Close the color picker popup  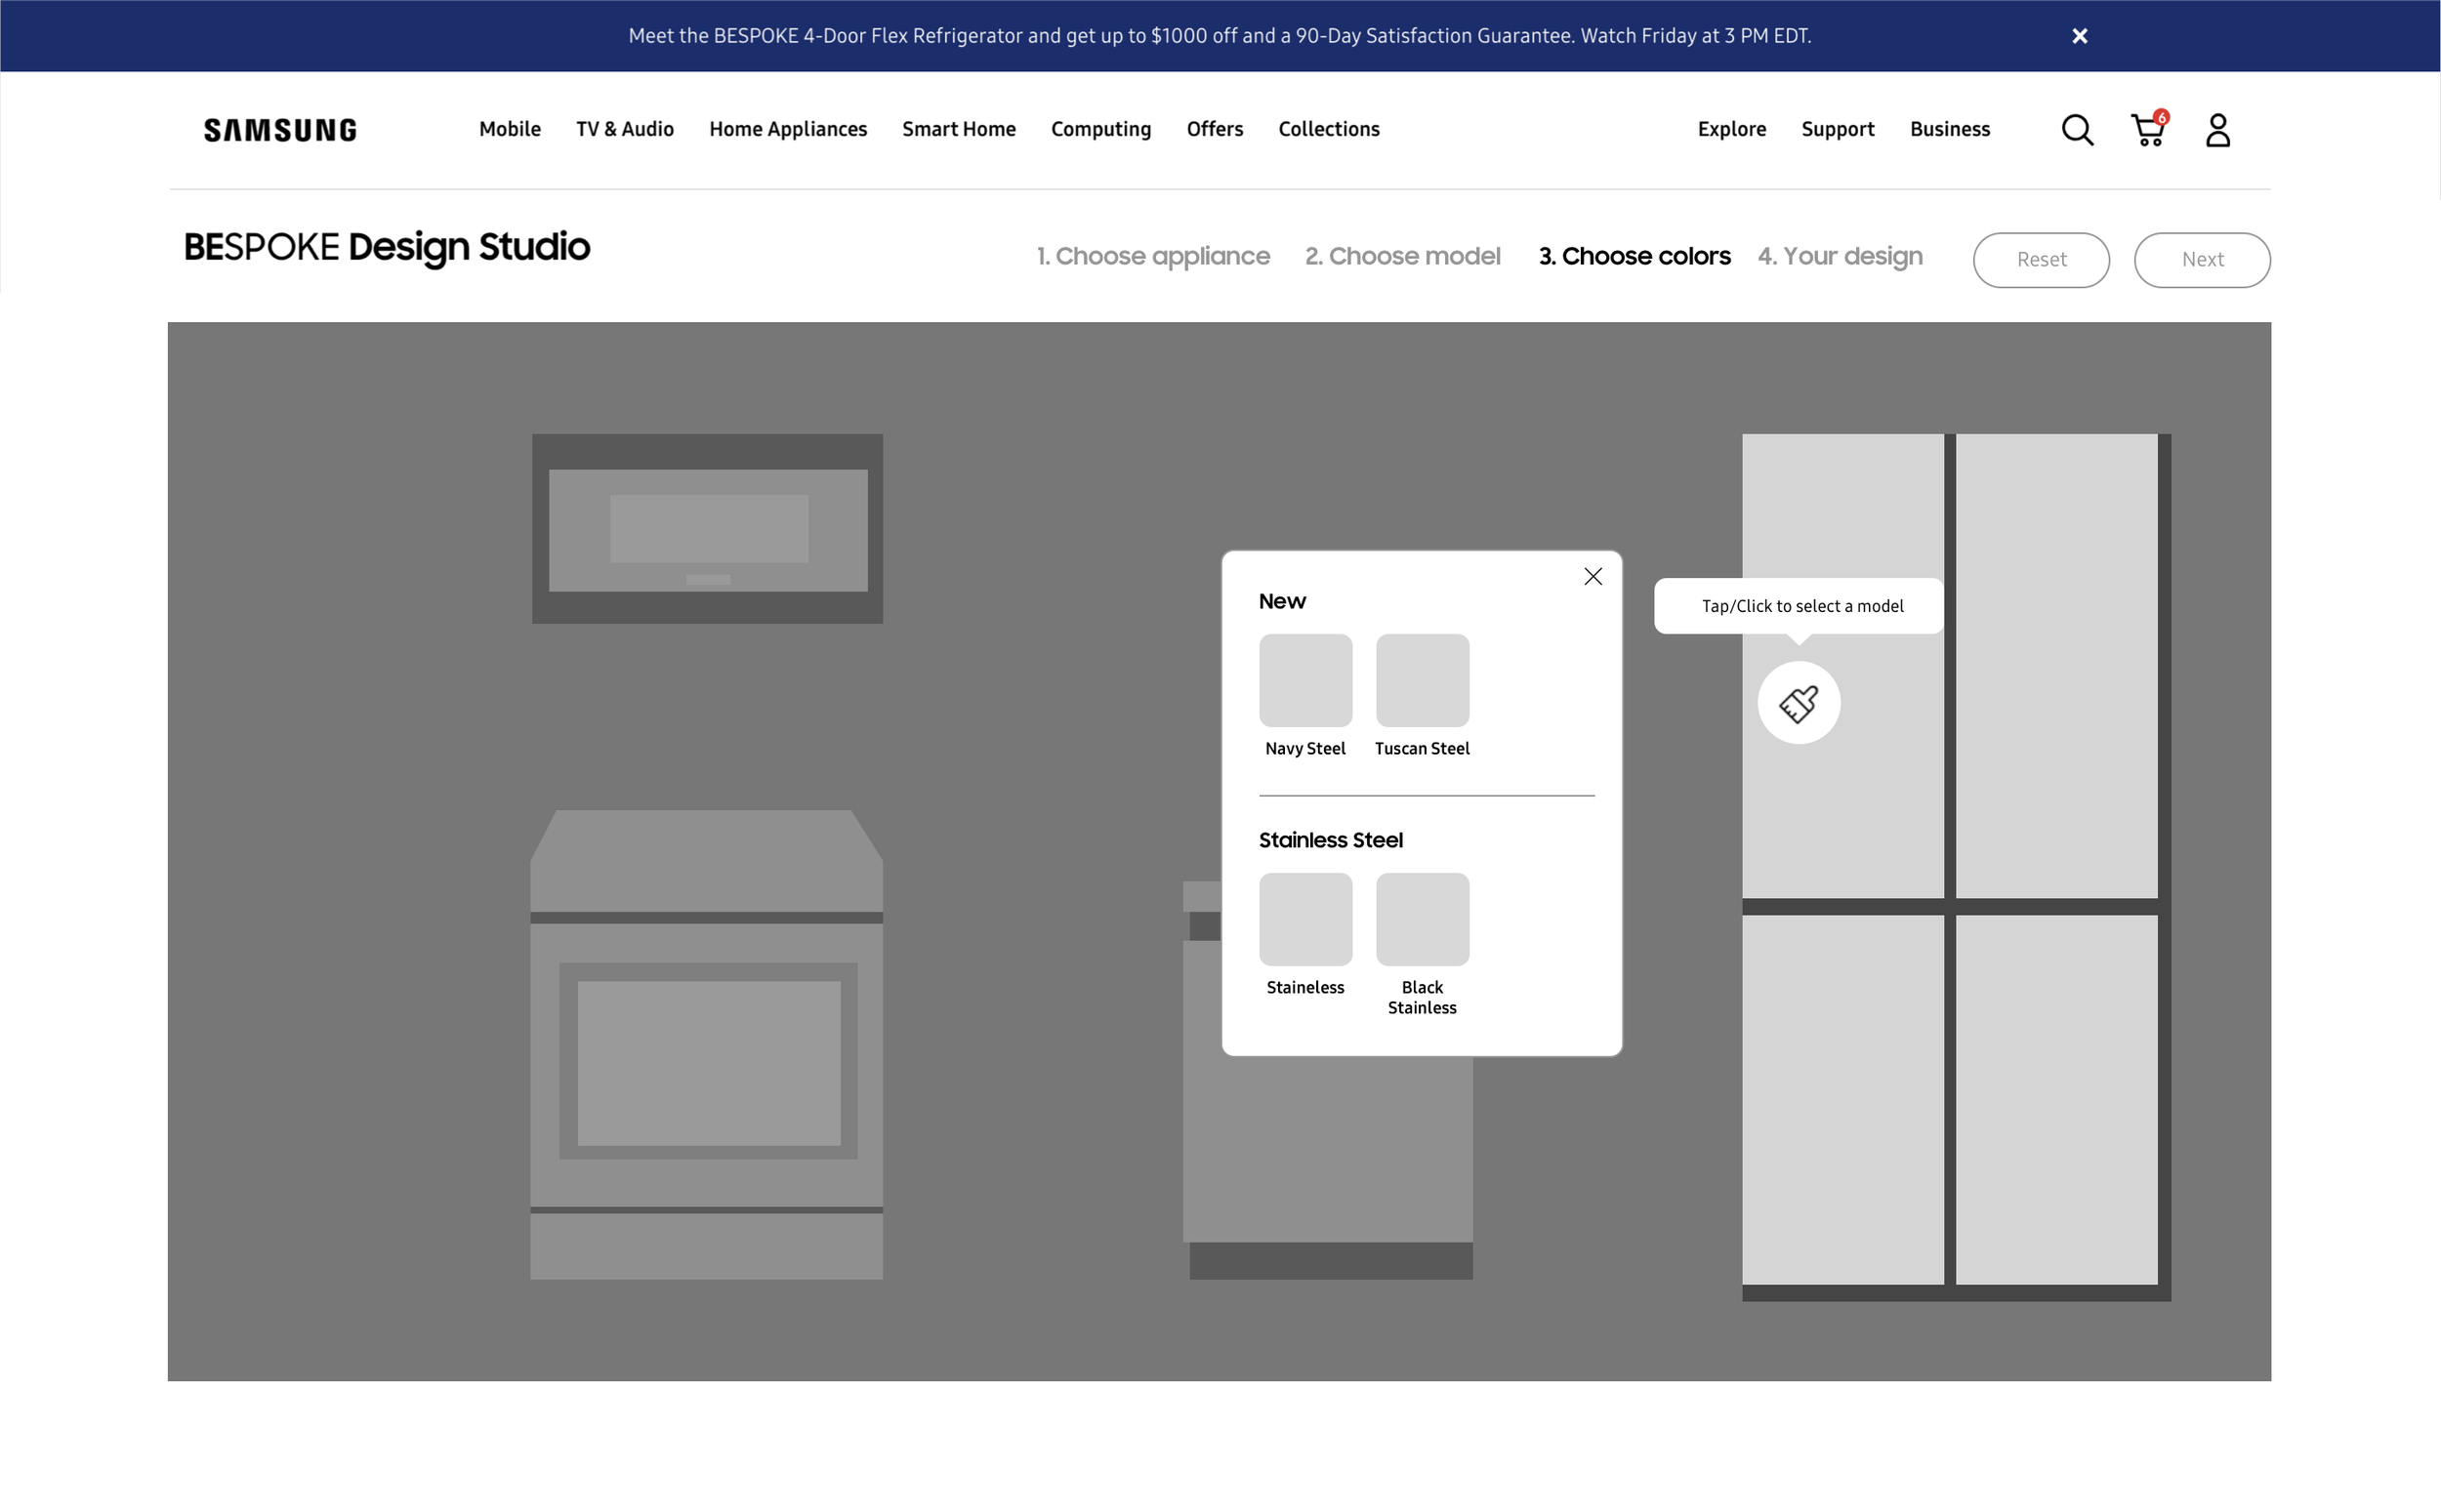pos(1592,577)
